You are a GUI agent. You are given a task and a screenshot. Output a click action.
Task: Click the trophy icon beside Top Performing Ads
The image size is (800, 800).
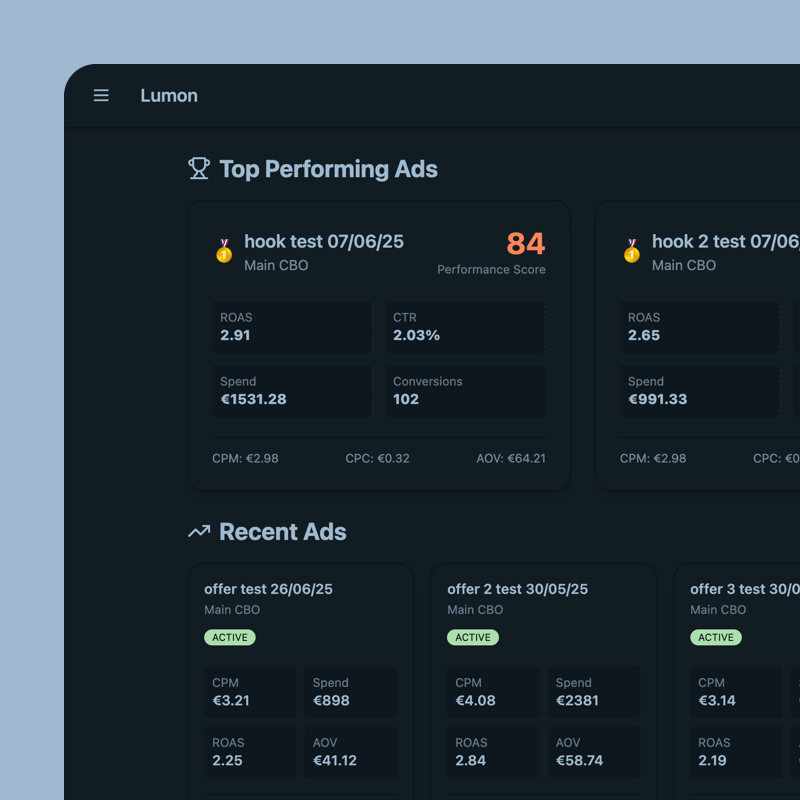199,168
